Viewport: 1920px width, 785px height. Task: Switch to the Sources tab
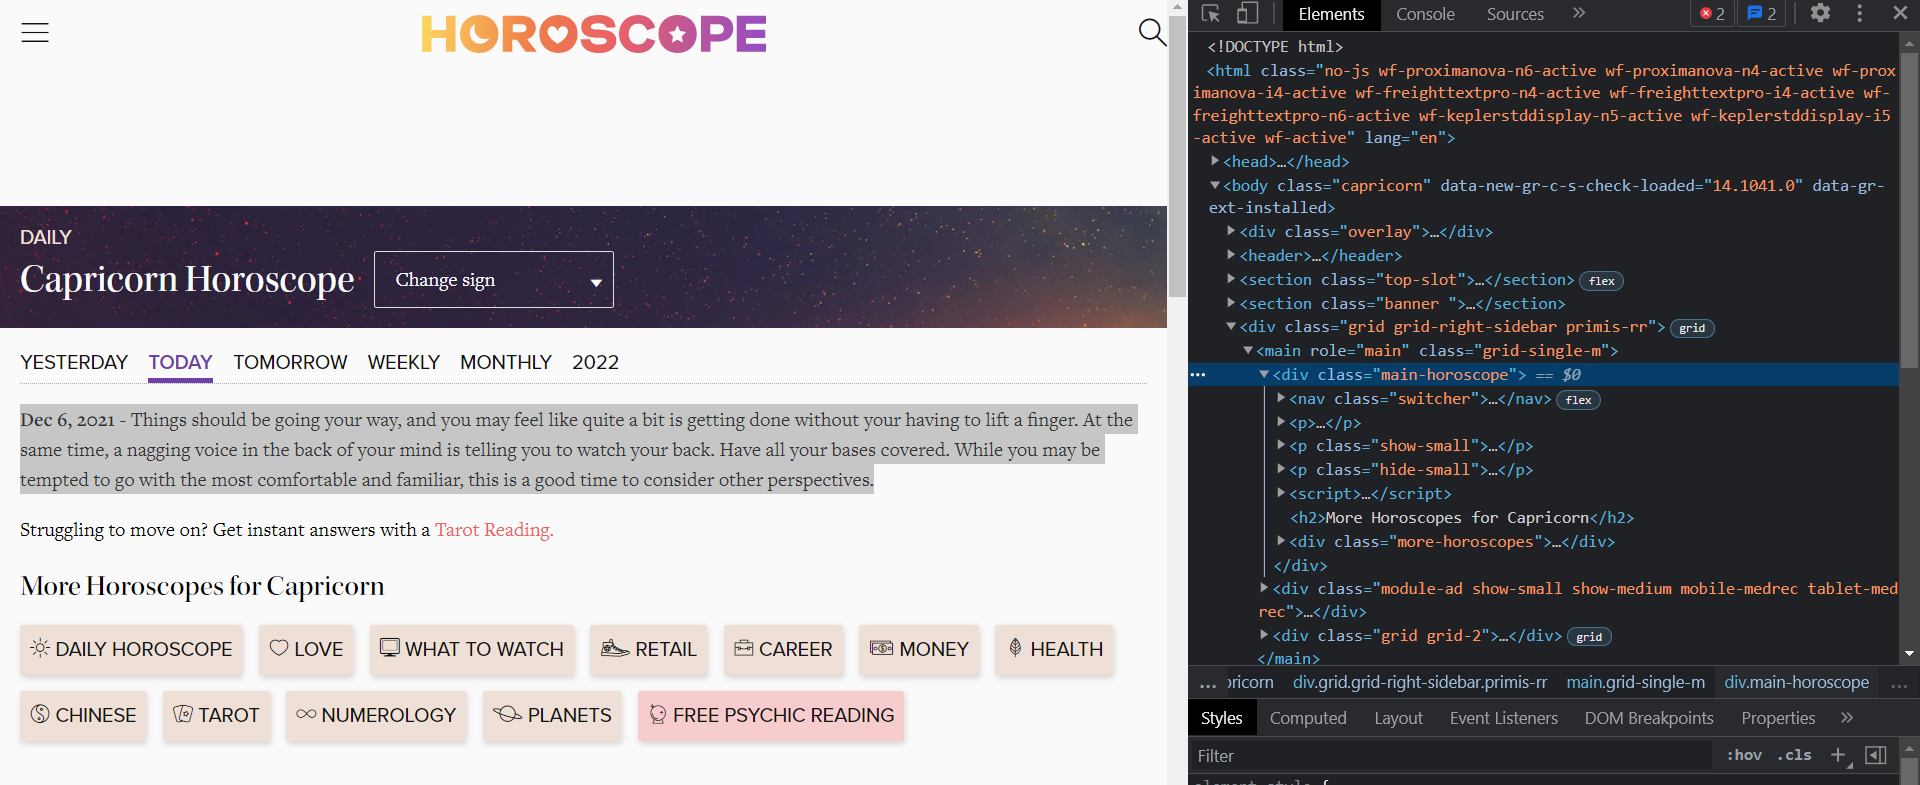click(1515, 14)
